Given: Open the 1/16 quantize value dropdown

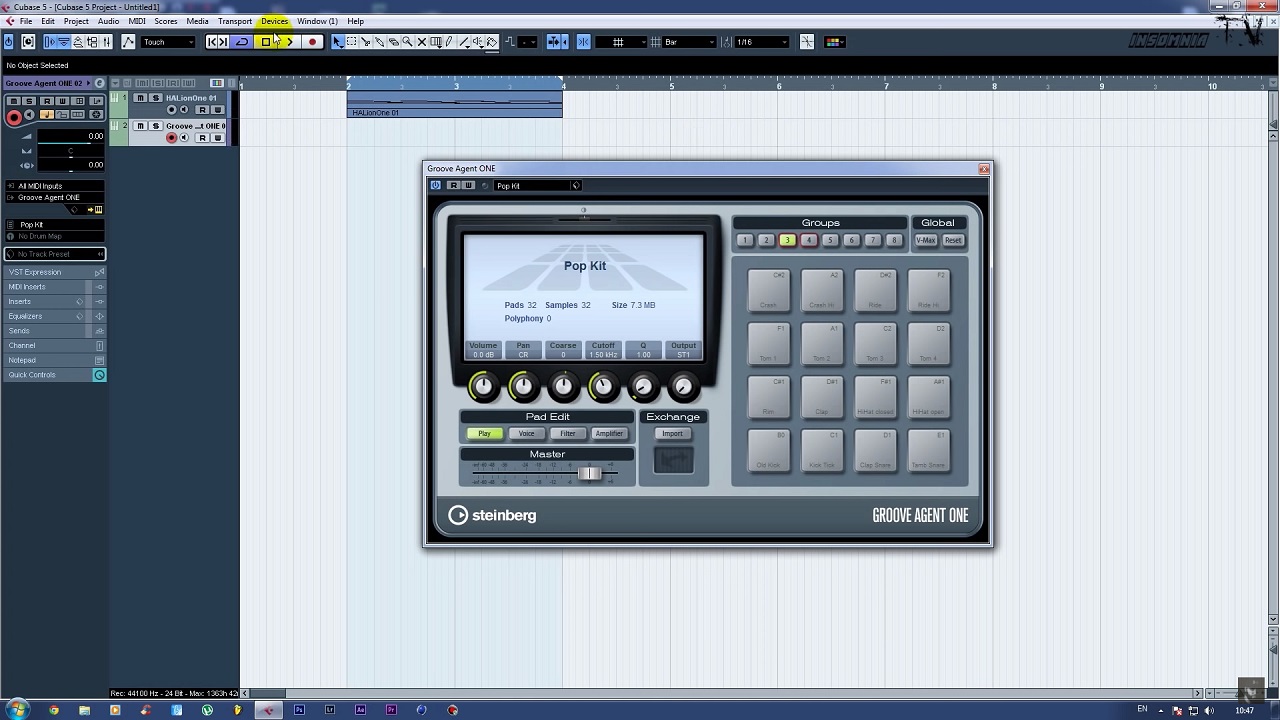Looking at the screenshot, I should pyautogui.click(x=761, y=42).
